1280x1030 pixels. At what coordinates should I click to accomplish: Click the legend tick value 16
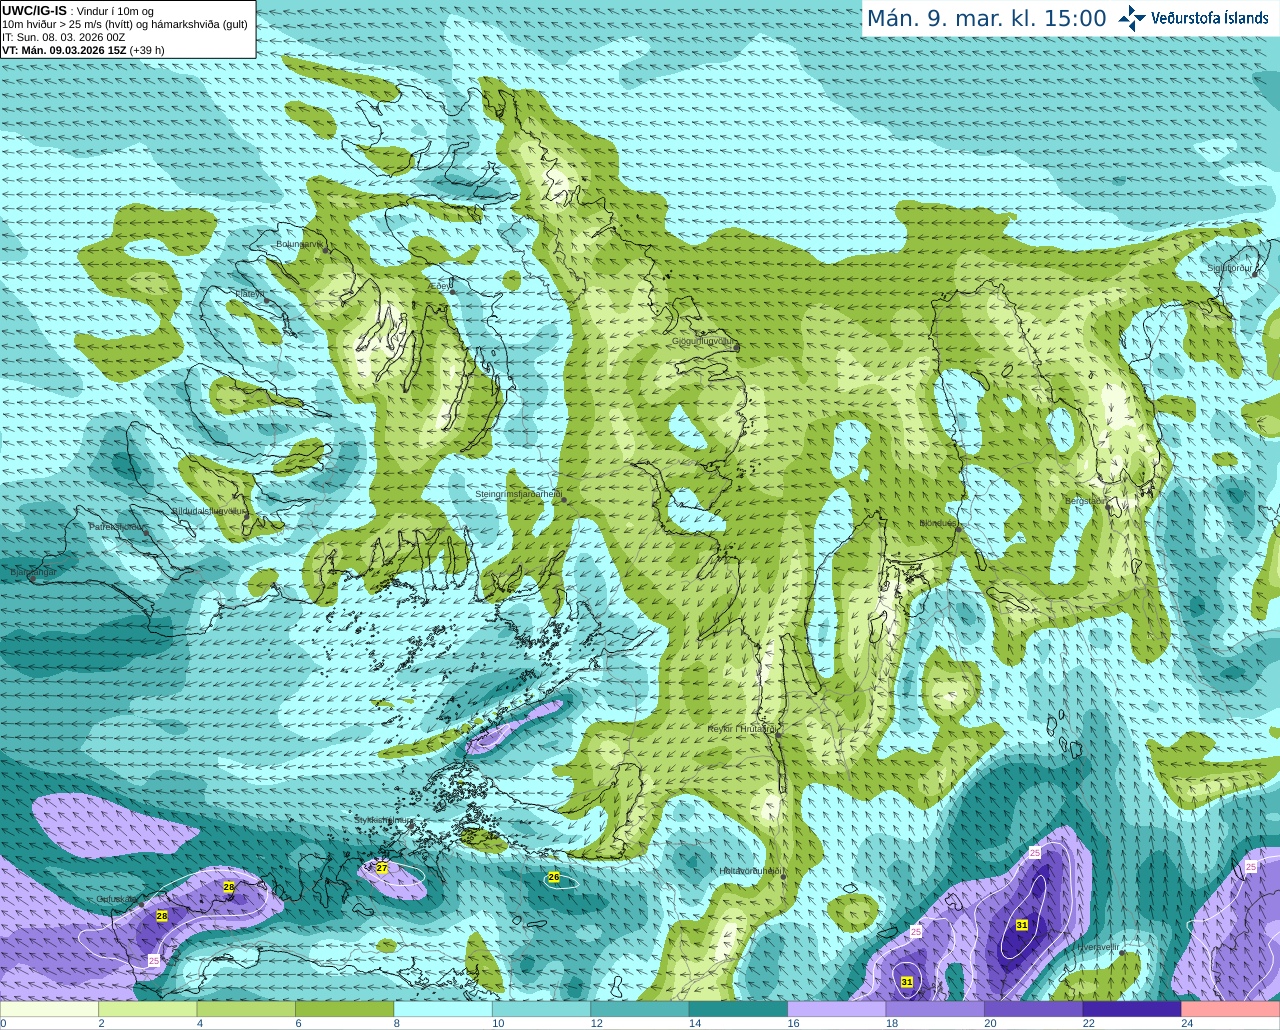click(793, 1023)
